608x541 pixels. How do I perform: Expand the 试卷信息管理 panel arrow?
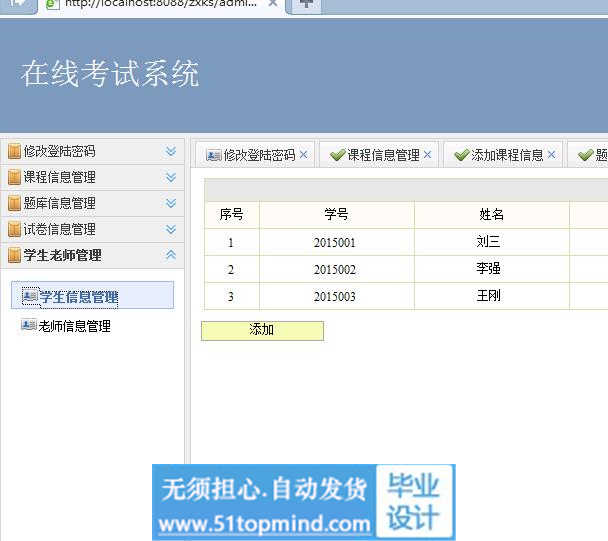pos(171,230)
